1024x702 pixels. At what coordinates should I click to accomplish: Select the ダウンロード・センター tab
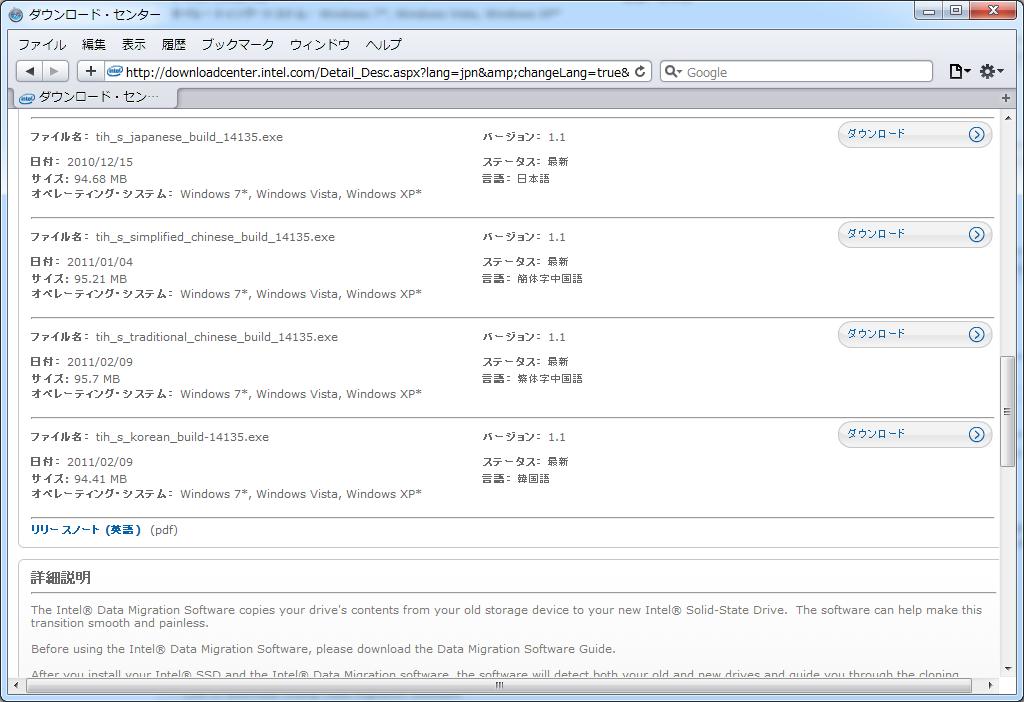pyautogui.click(x=95, y=98)
